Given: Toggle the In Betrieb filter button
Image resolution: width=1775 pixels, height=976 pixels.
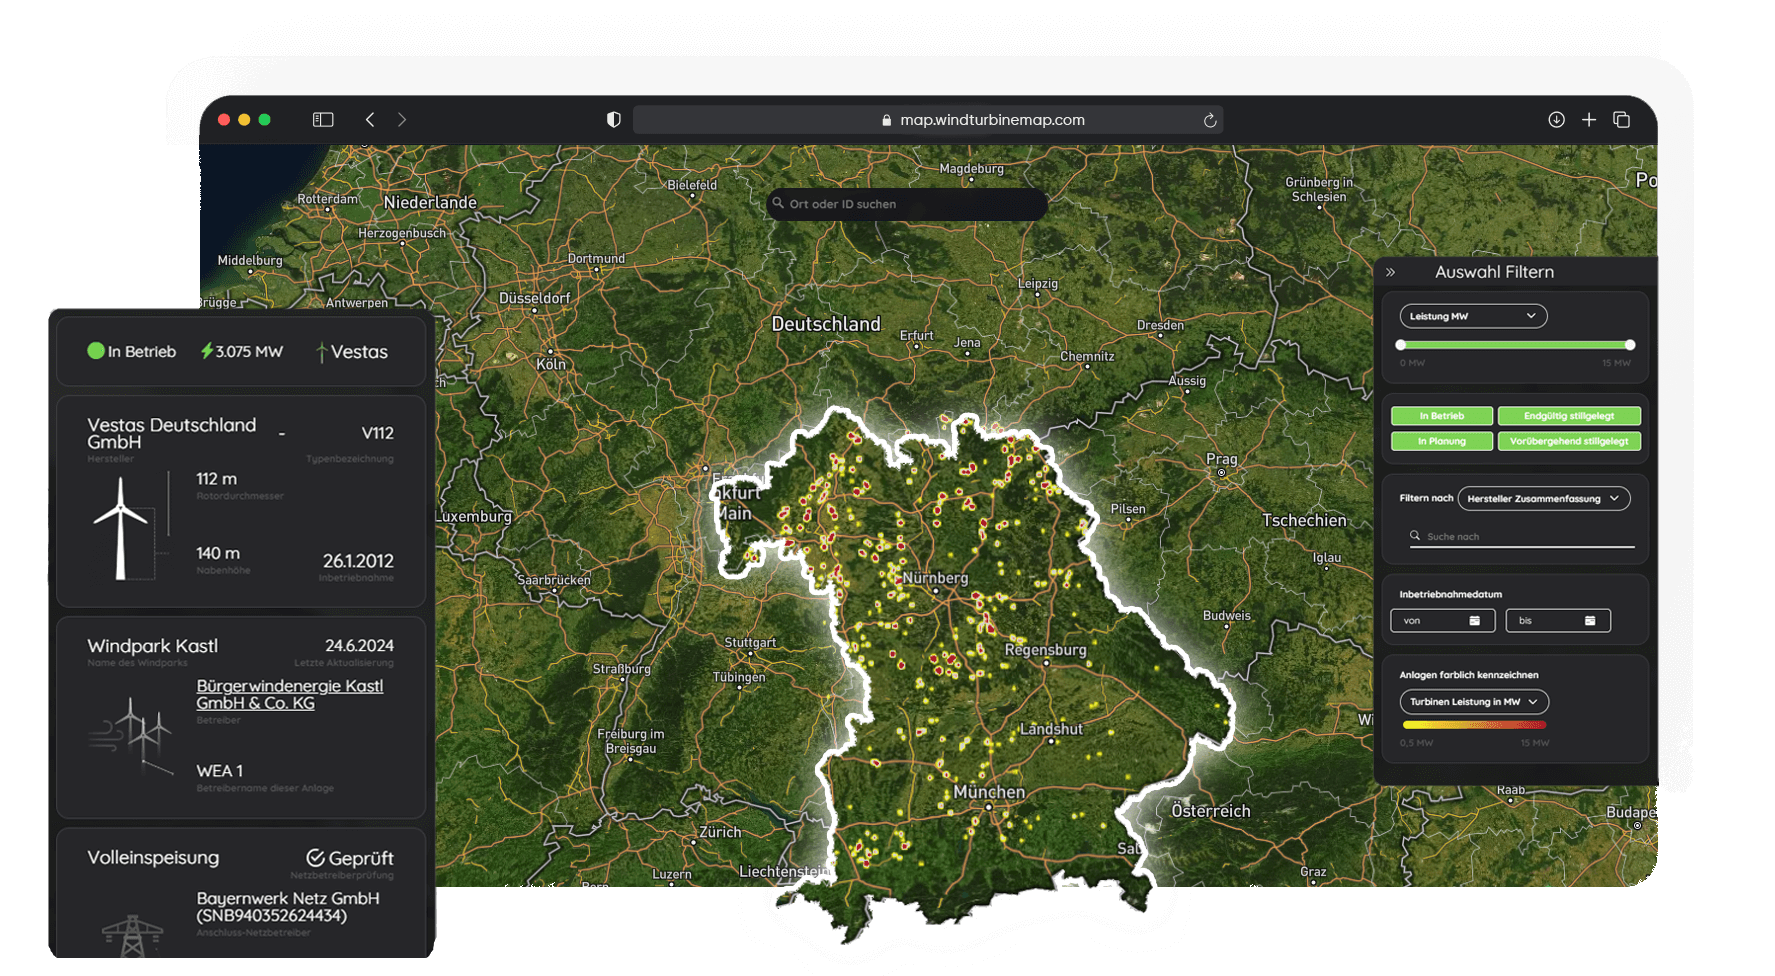Looking at the screenshot, I should coord(1442,416).
